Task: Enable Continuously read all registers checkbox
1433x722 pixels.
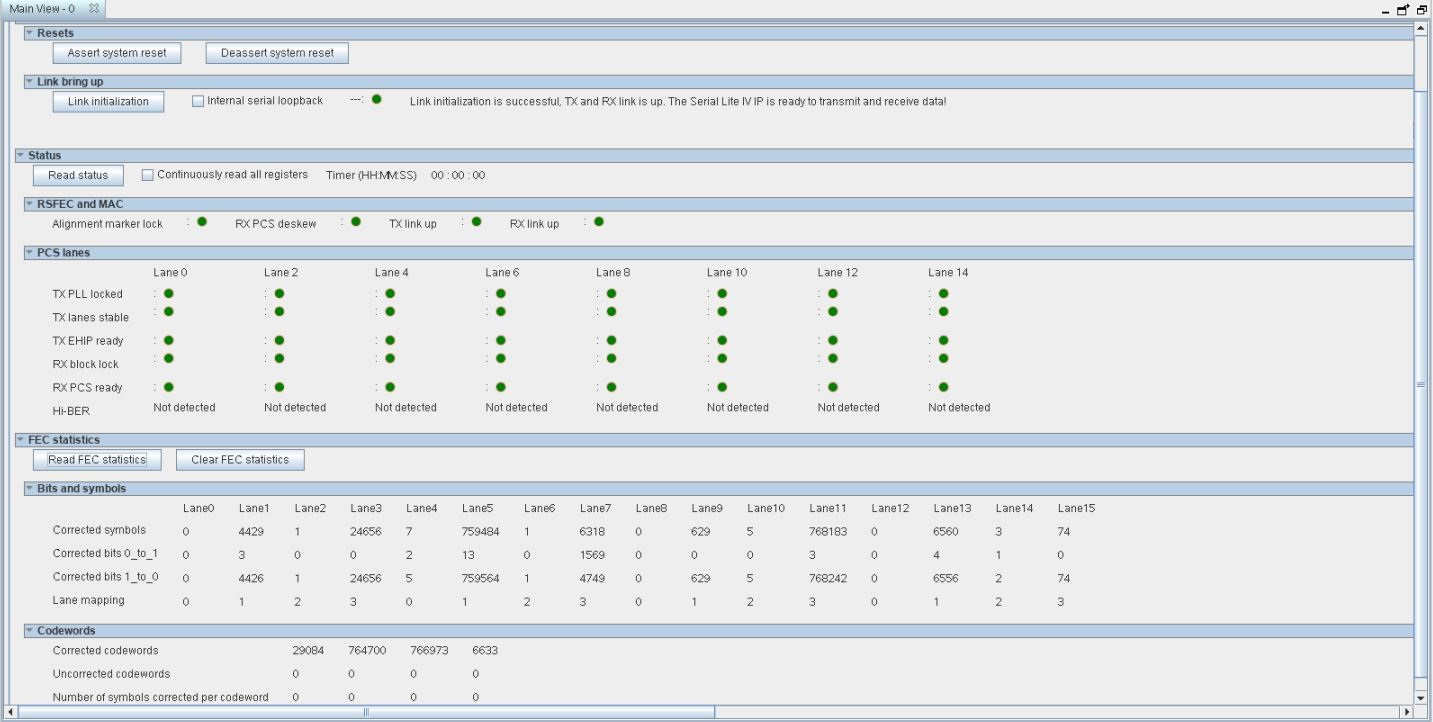Action: tap(148, 175)
